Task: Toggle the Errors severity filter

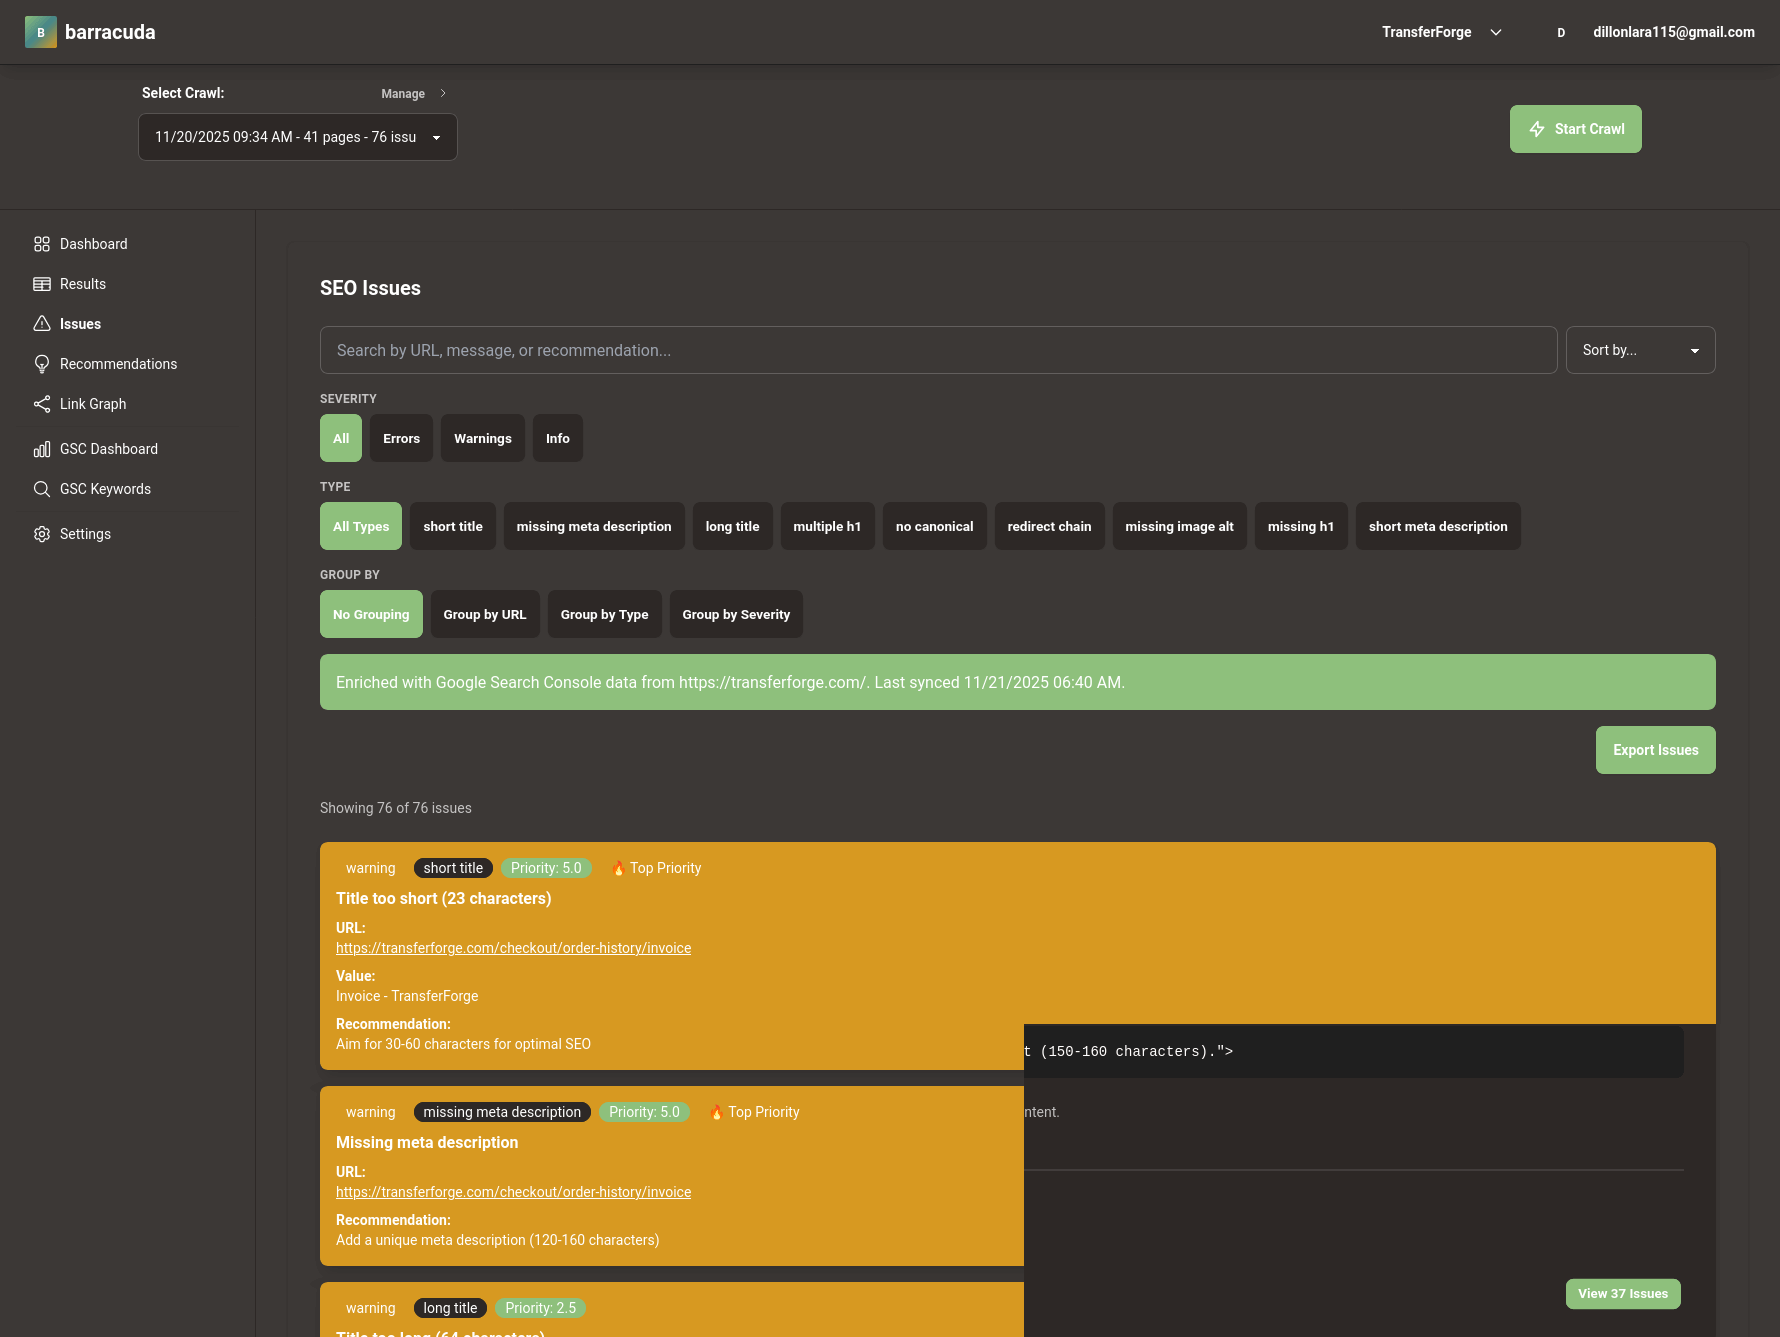Action: [400, 438]
